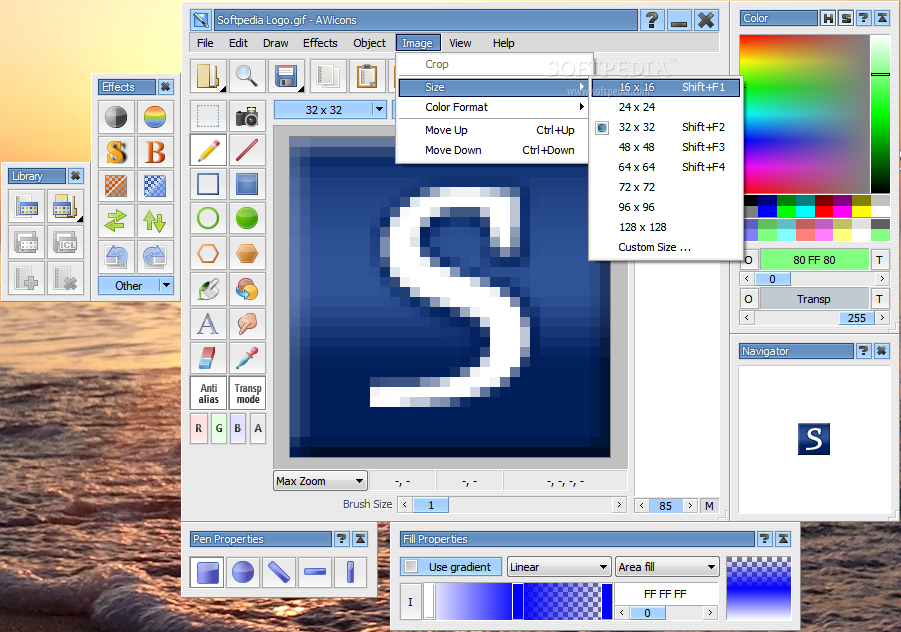901x632 pixels.
Task: Choose 16 x 16 size
Action: pyautogui.click(x=666, y=87)
